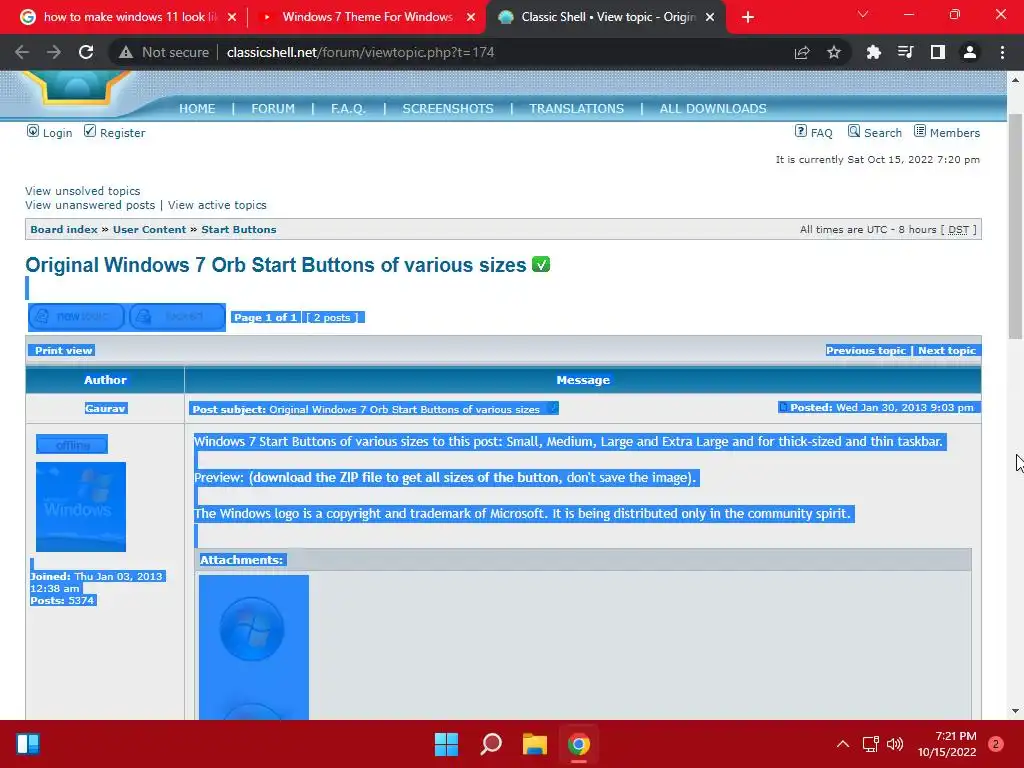This screenshot has height=768, width=1024.
Task: Reload the current page
Action: 86,52
